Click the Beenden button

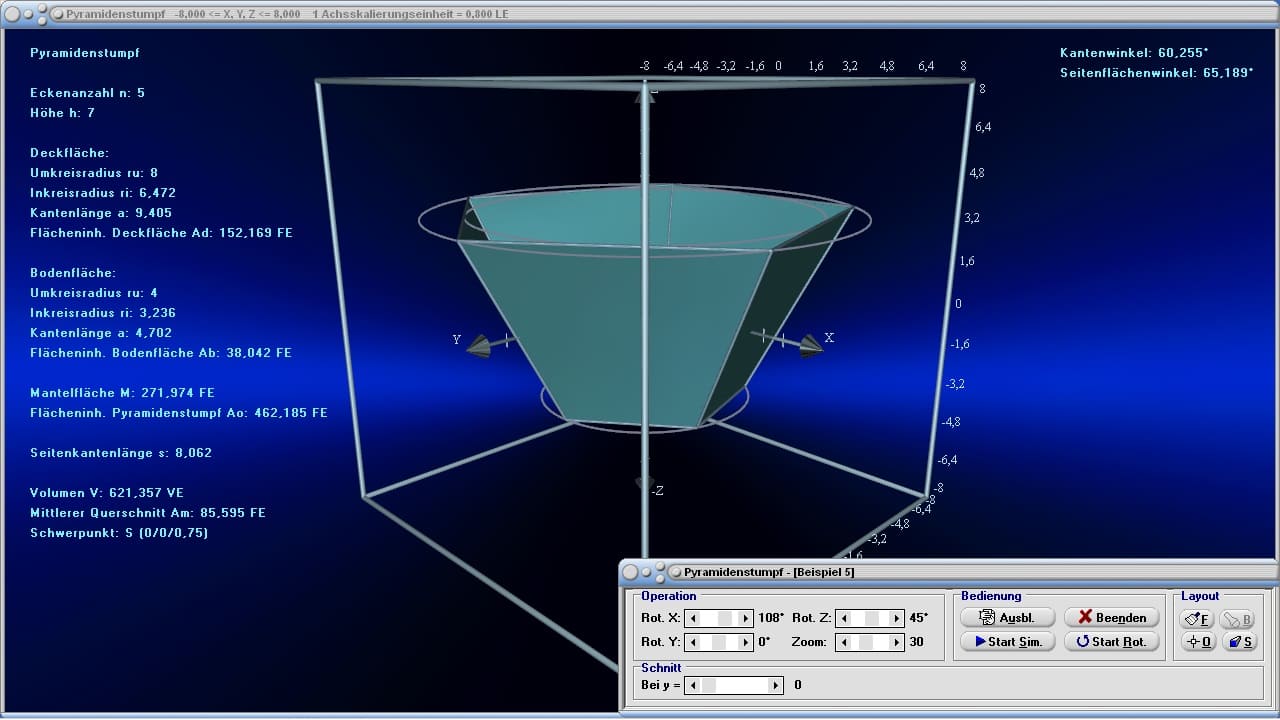point(1111,617)
